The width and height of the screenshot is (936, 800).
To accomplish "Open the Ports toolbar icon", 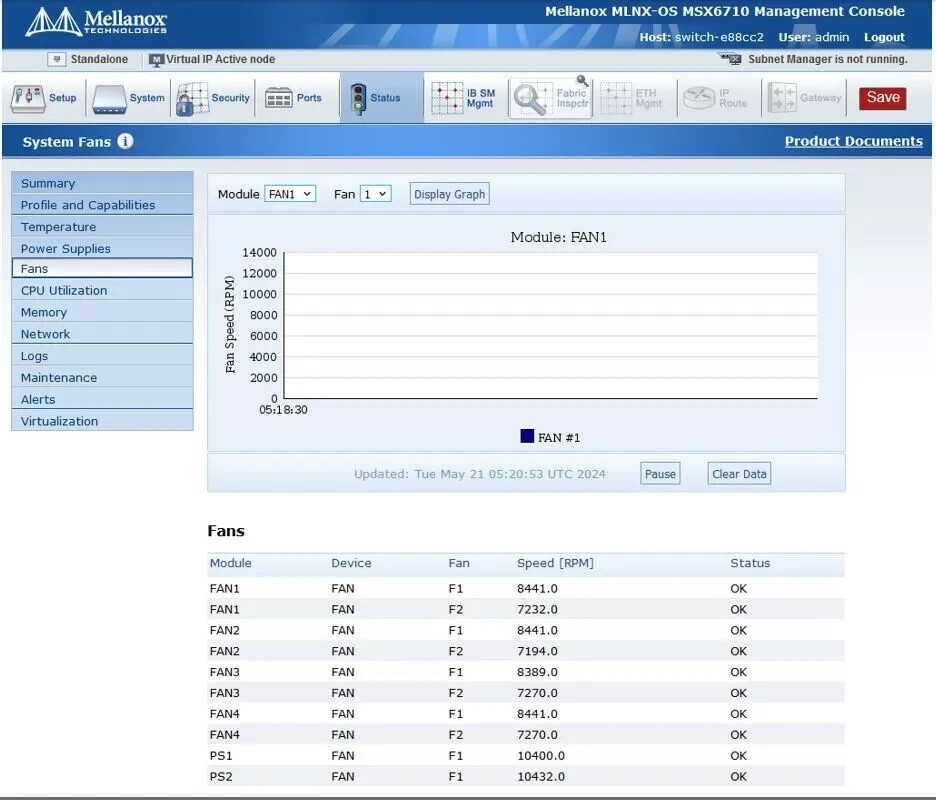I will click(x=278, y=98).
